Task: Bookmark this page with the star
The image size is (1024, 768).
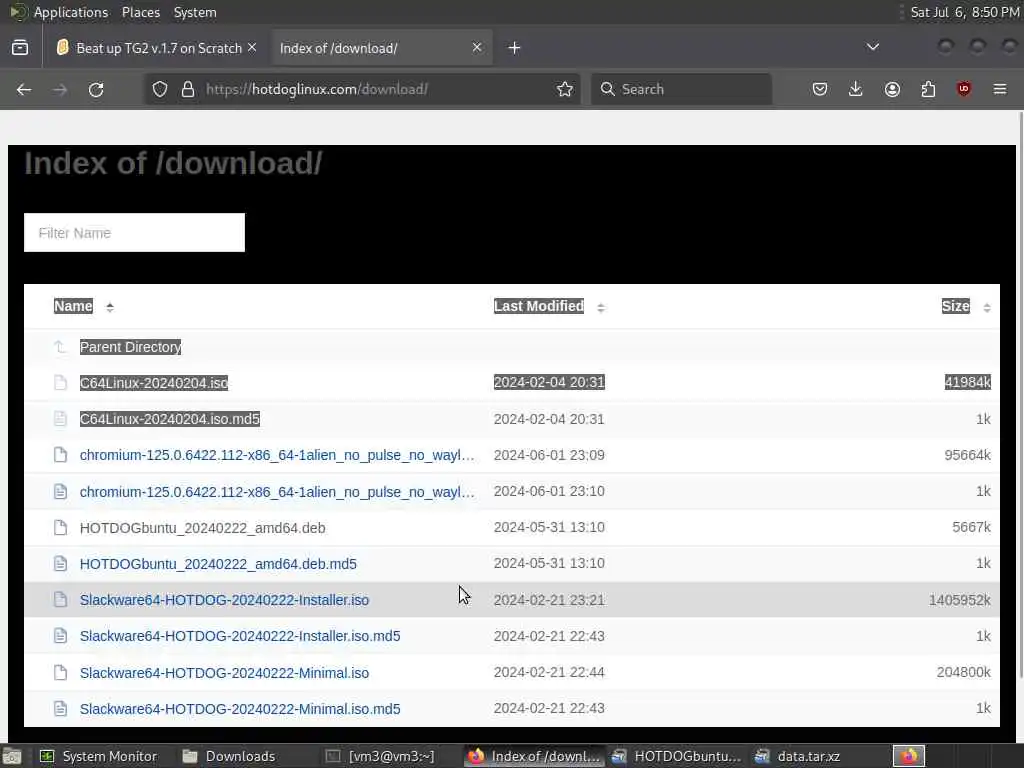Action: (565, 89)
